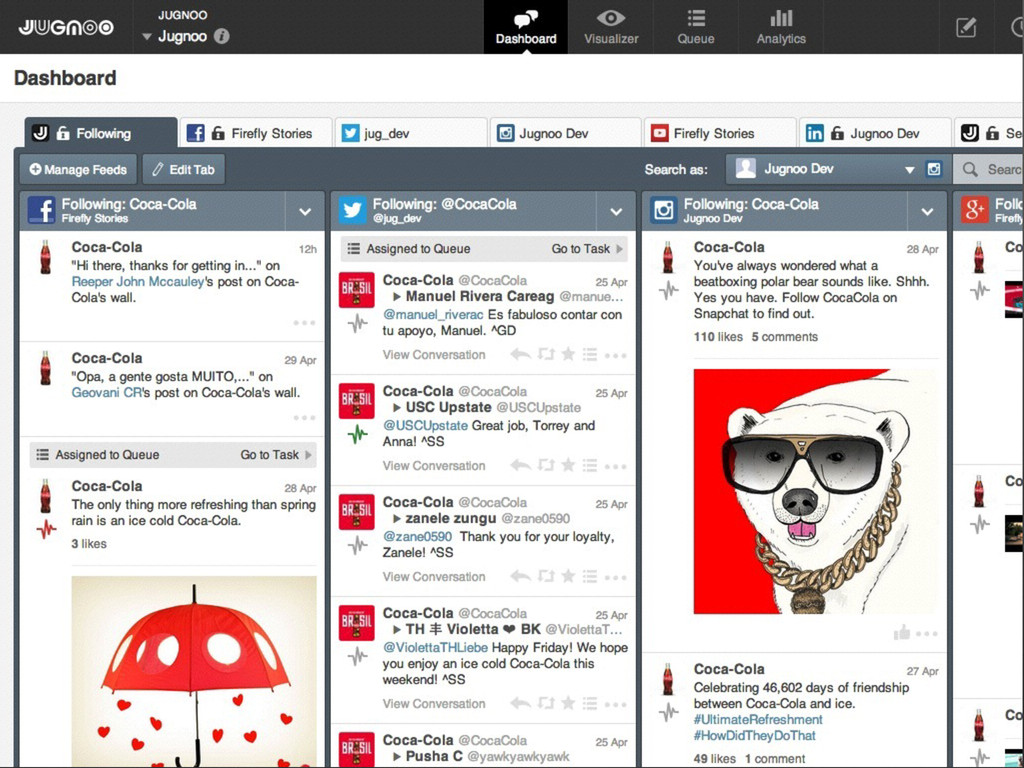The image size is (1024, 768).
Task: Open the #HowDidTheyDoThat hashtag
Action: point(754,735)
